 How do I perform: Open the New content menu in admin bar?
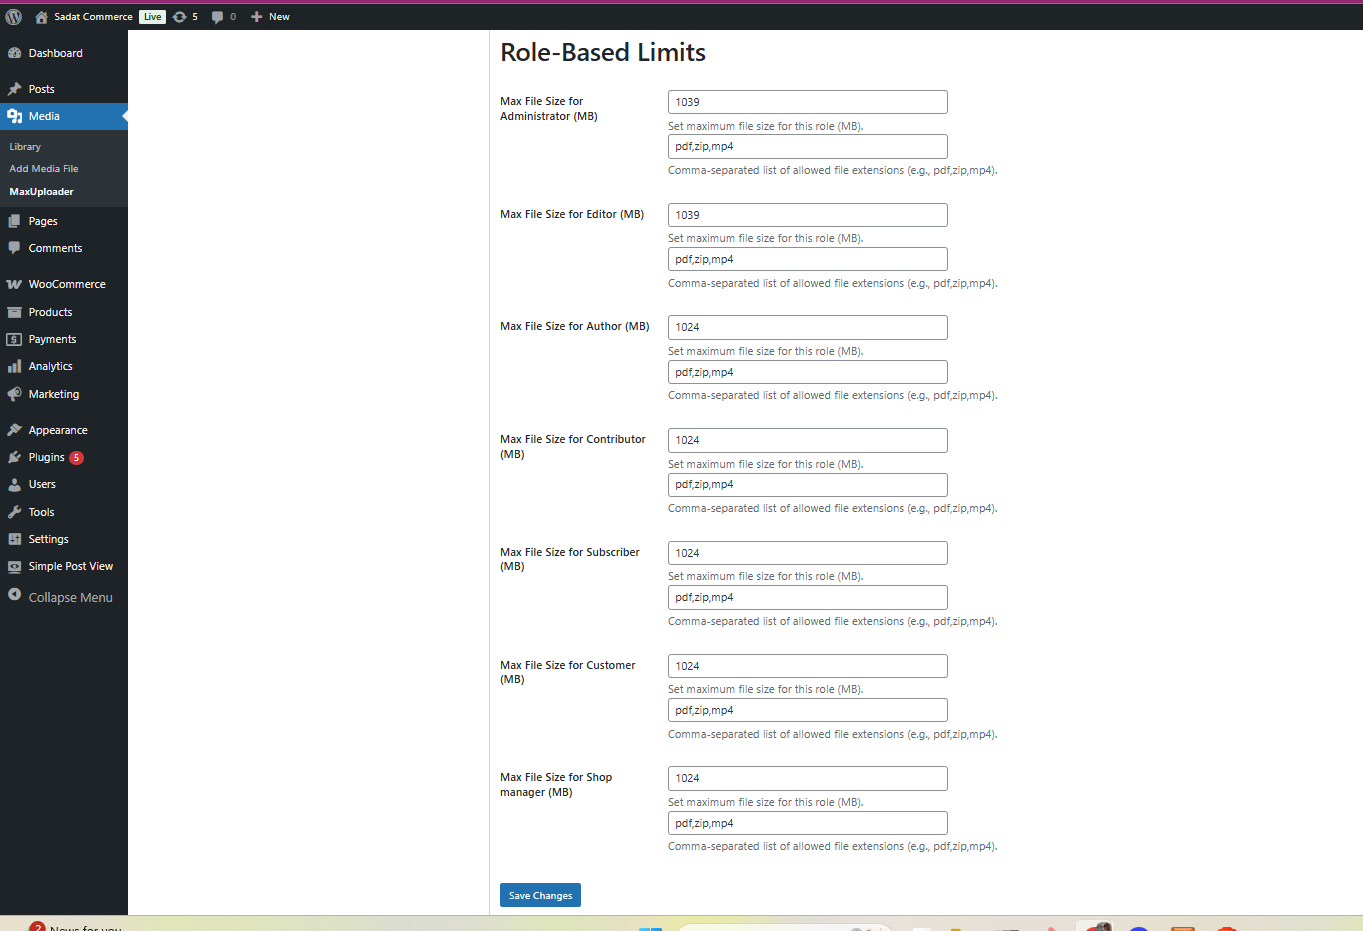coord(270,17)
